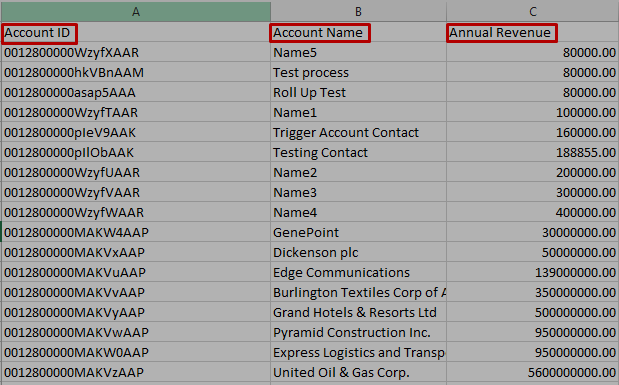This screenshot has height=385, width=619.
Task: Click the 188855.00 revenue cell
Action: click(x=533, y=152)
